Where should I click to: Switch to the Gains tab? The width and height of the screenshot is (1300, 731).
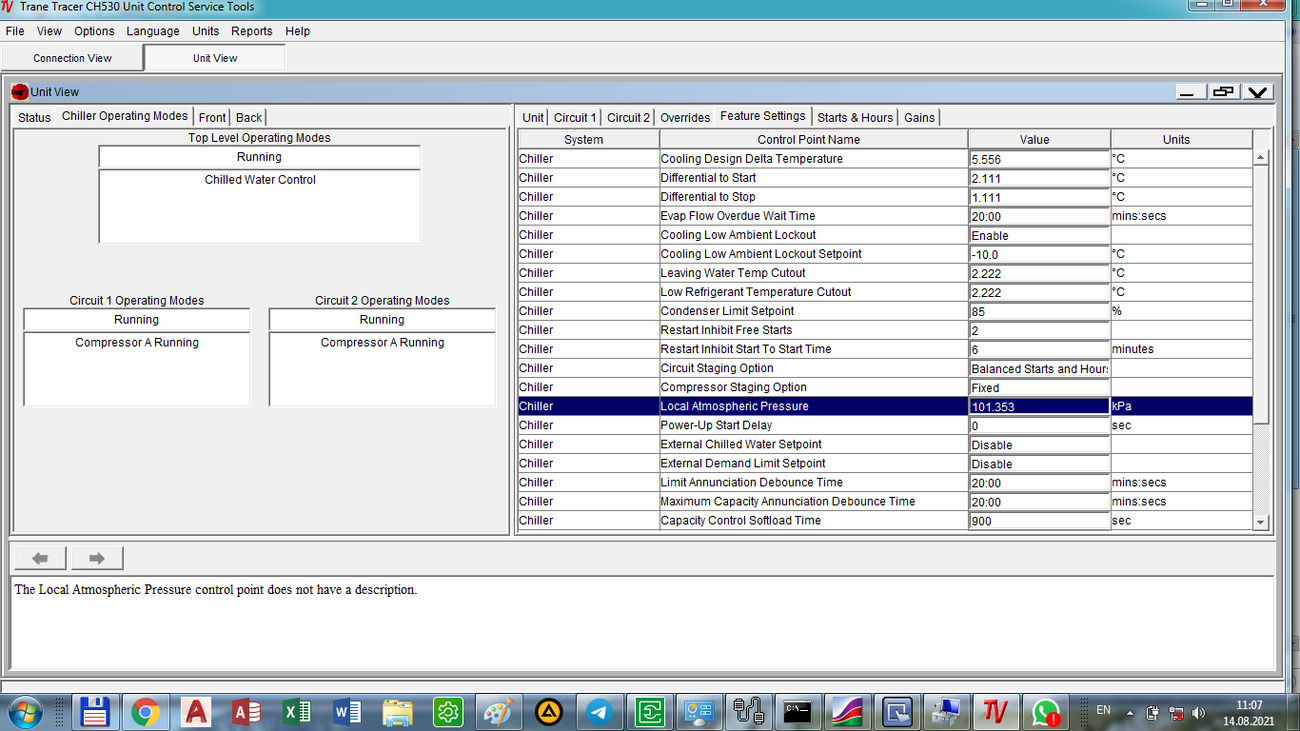pyautogui.click(x=919, y=117)
